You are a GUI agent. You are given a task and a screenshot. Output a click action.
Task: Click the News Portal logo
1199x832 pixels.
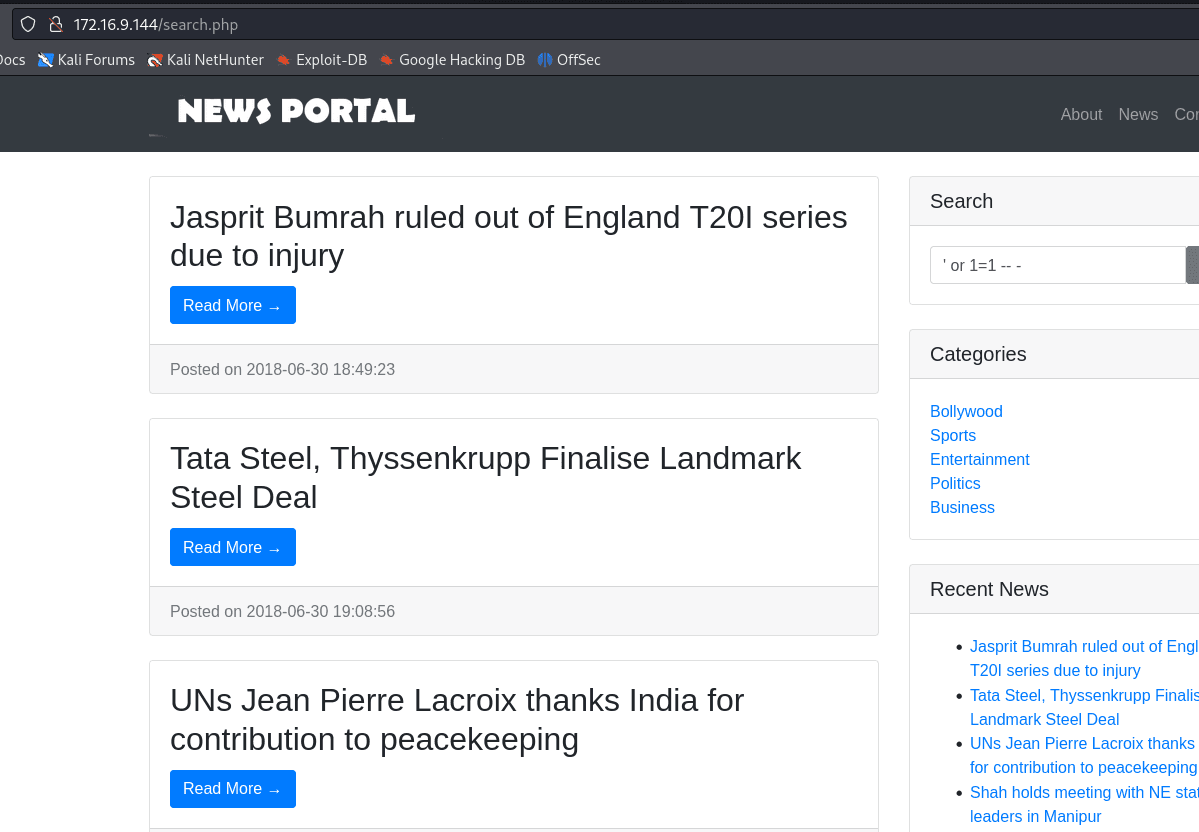[x=295, y=112]
